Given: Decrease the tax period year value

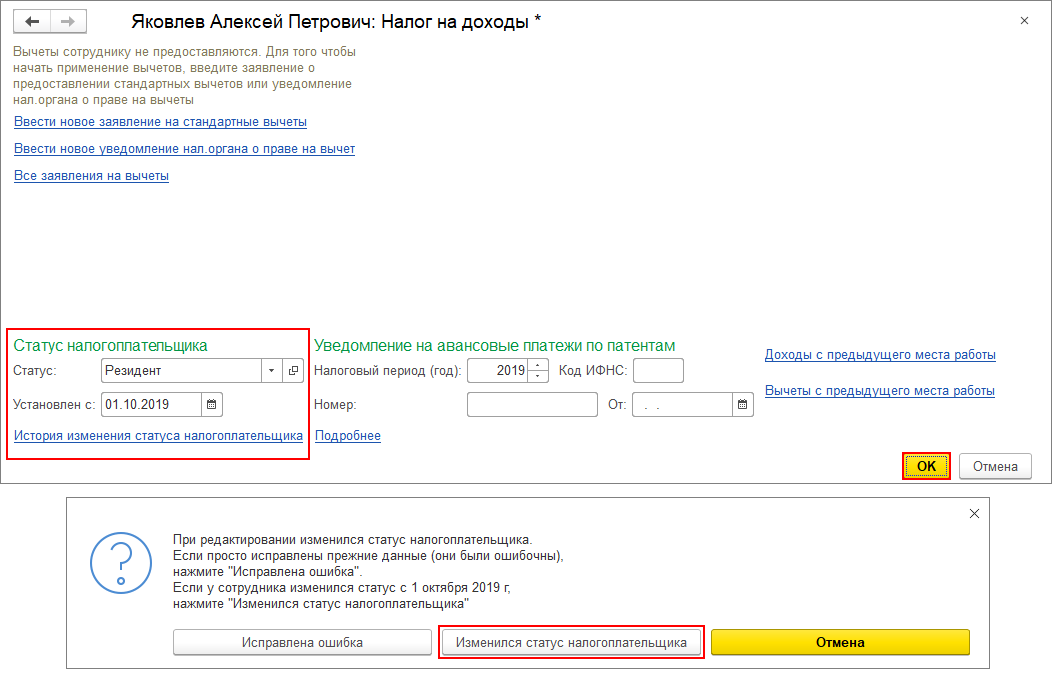Looking at the screenshot, I should [x=539, y=377].
